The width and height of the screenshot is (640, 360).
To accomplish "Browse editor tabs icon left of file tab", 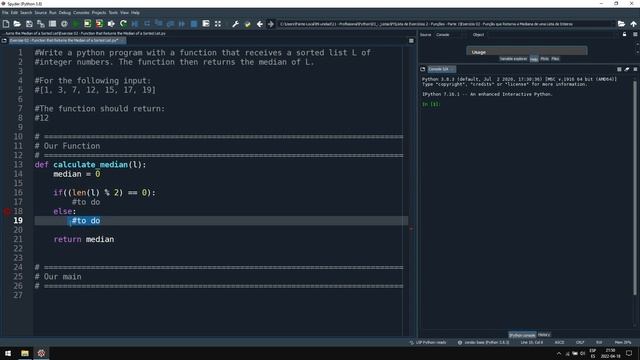I will point(4,41).
